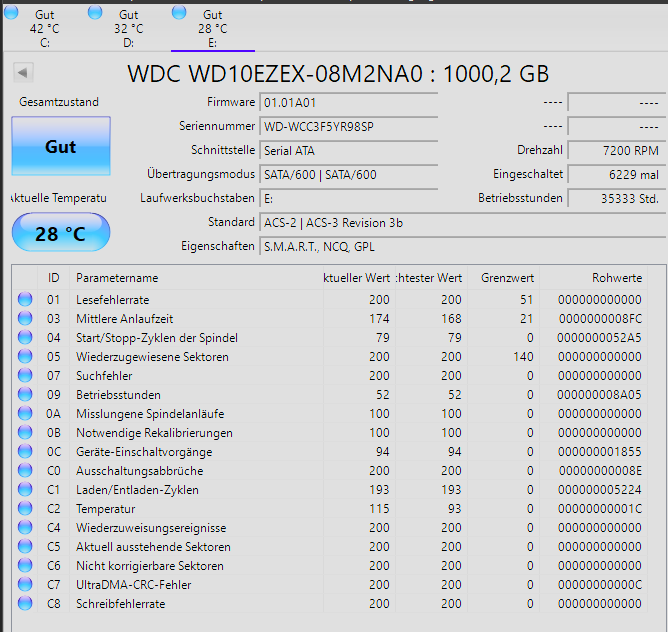Click status orb for Wiederzuweisungsereignisse row
668x632 pixels.
(x=25, y=527)
